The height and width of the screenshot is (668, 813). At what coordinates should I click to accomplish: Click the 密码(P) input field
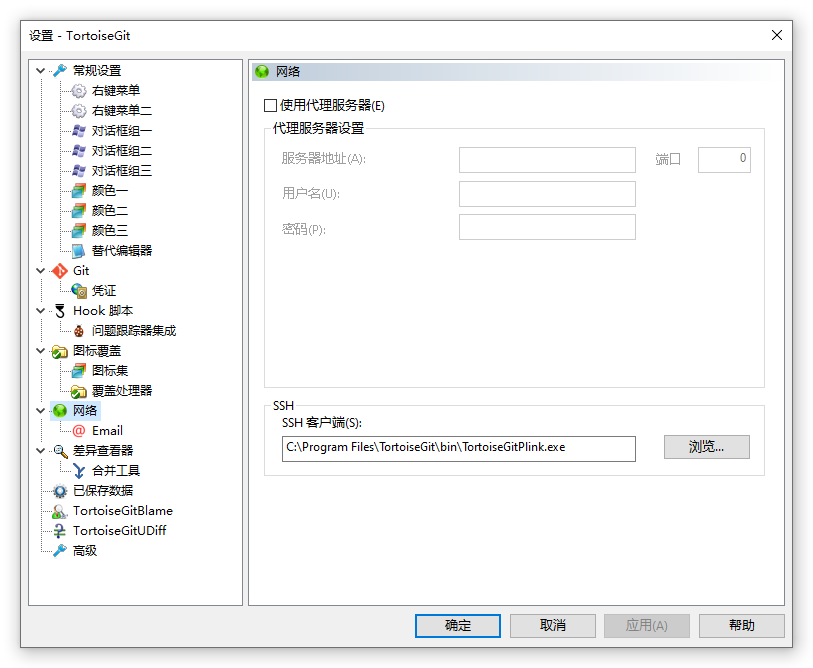[547, 227]
